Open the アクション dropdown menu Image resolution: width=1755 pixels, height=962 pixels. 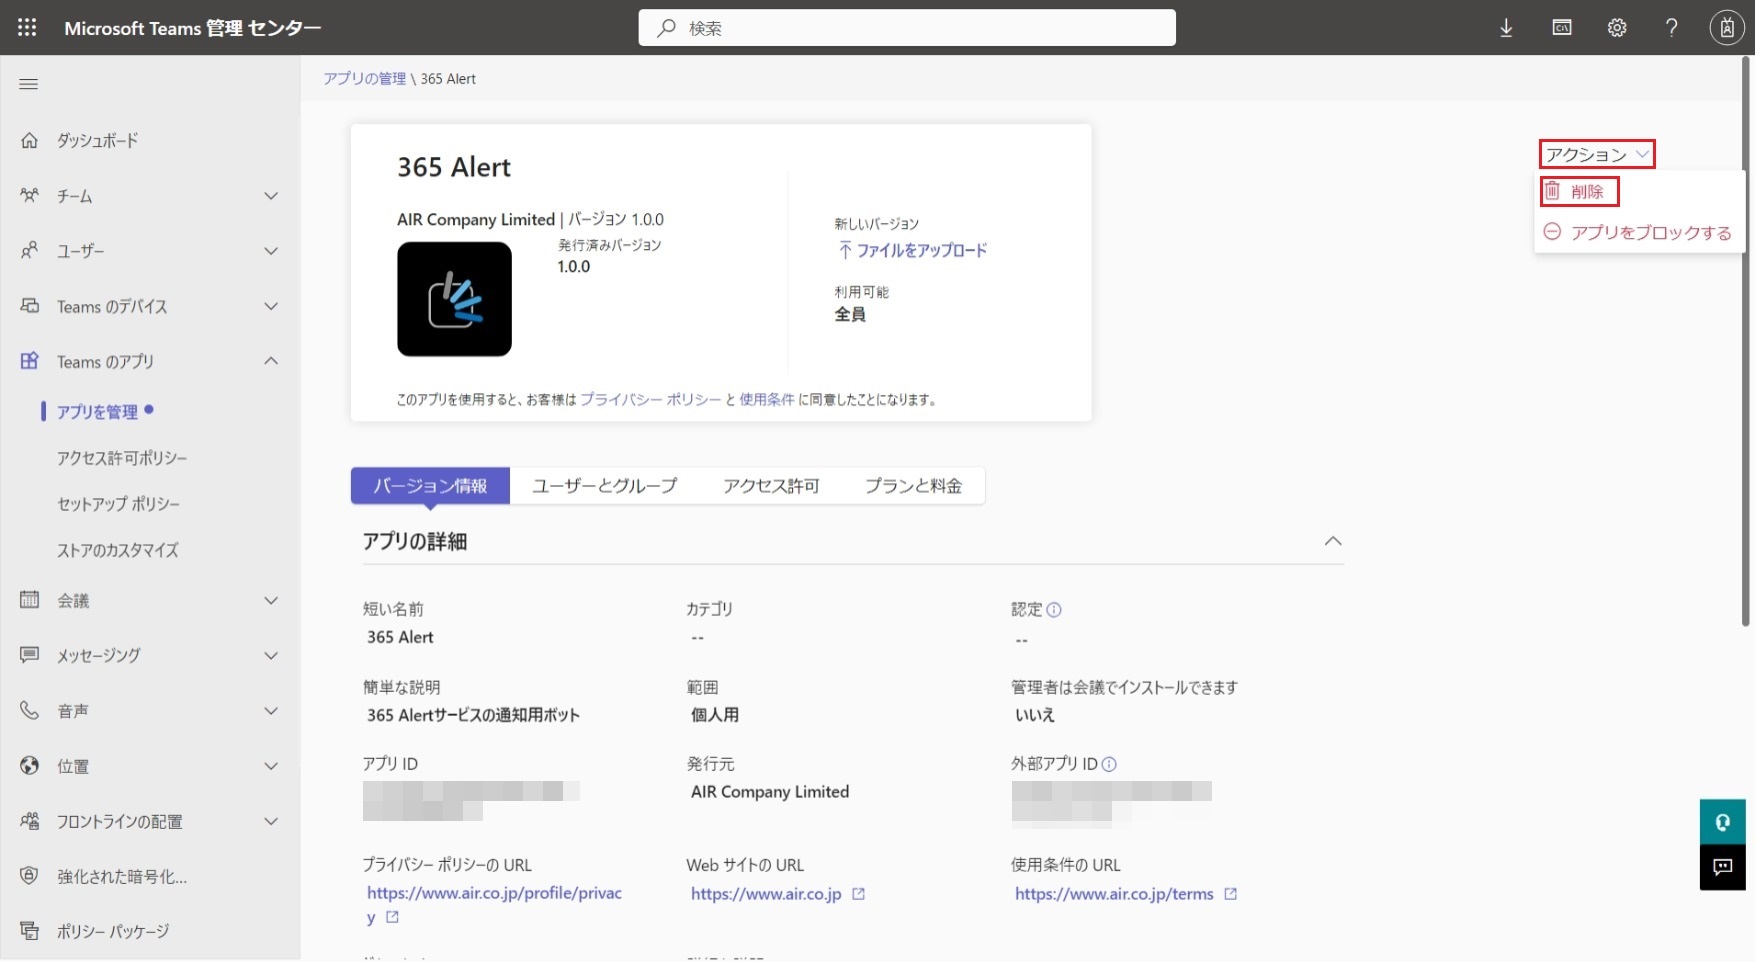tap(1596, 154)
